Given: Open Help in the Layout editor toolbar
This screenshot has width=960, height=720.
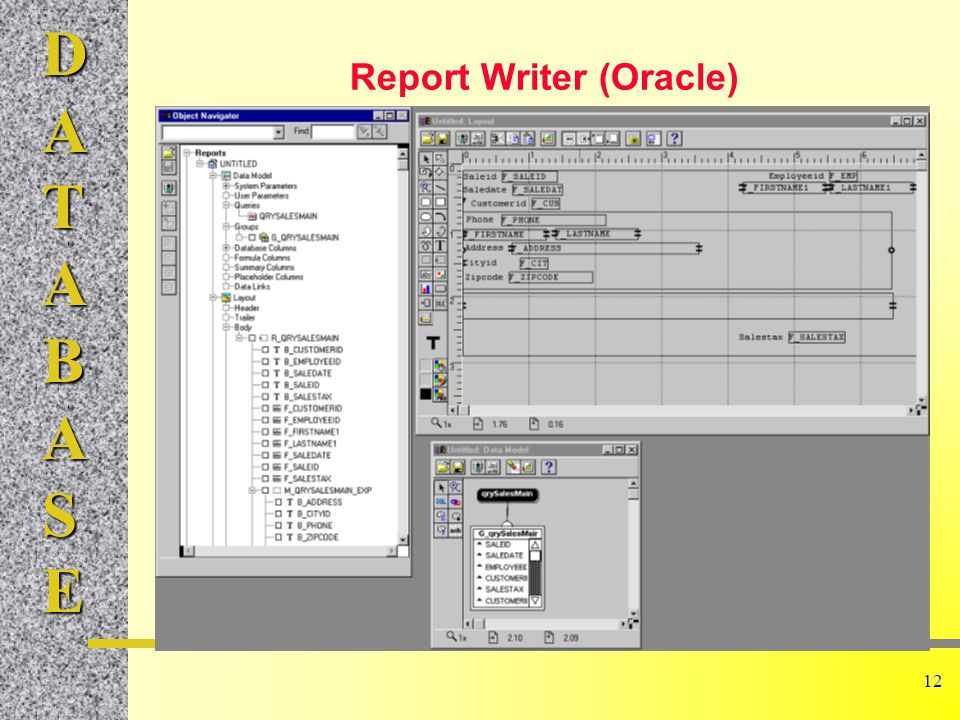Looking at the screenshot, I should [x=674, y=138].
